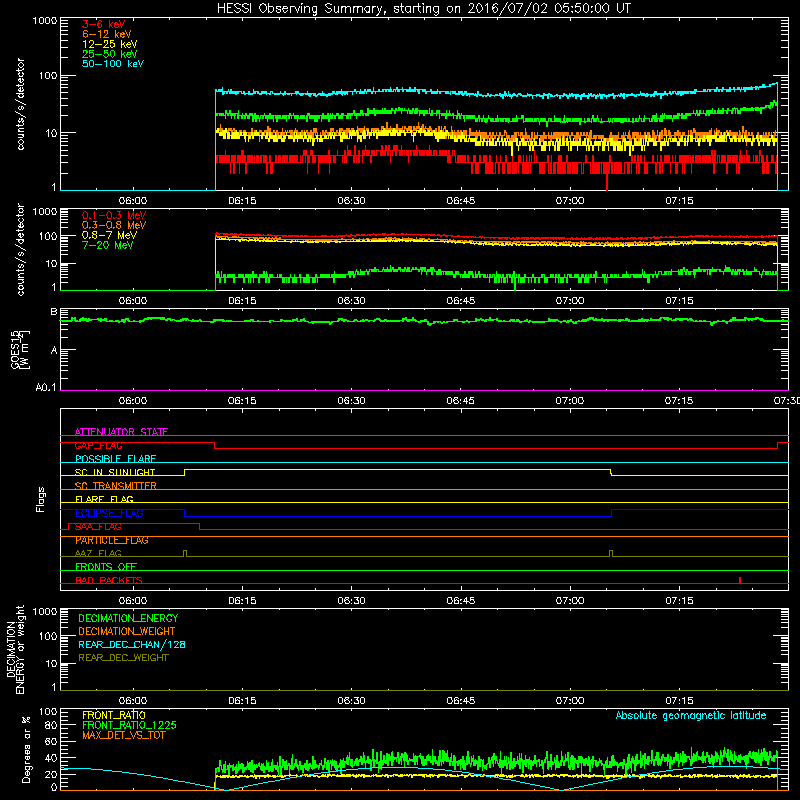Click the yellow FRONT_RATIO legend label
This screenshot has height=800, width=800.
(x=114, y=715)
